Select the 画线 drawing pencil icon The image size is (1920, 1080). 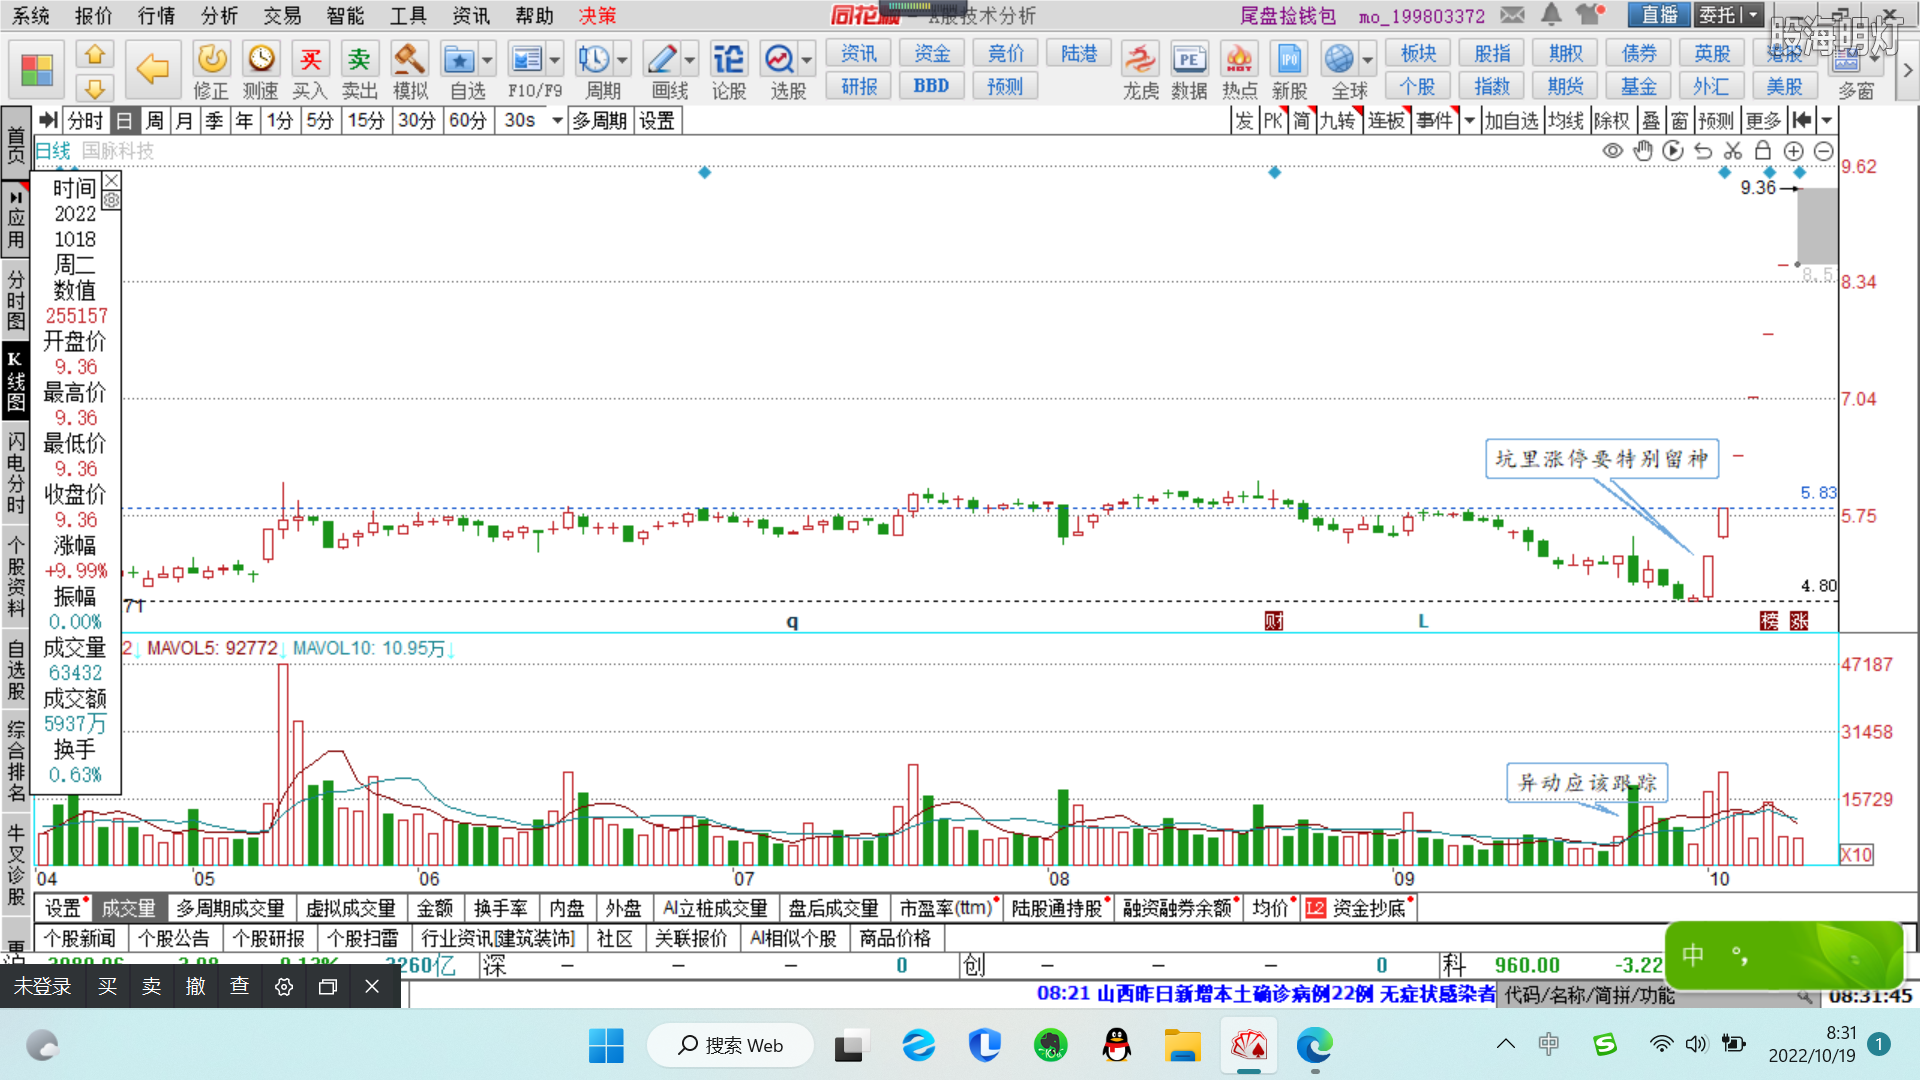[662, 60]
